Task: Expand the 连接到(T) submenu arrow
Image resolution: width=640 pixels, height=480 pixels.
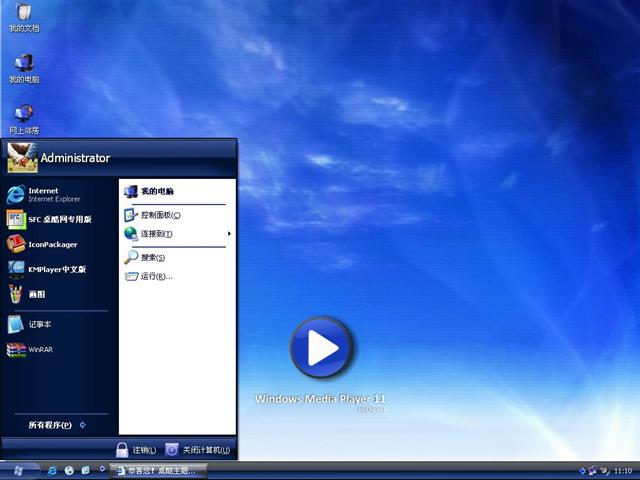Action: 229,234
